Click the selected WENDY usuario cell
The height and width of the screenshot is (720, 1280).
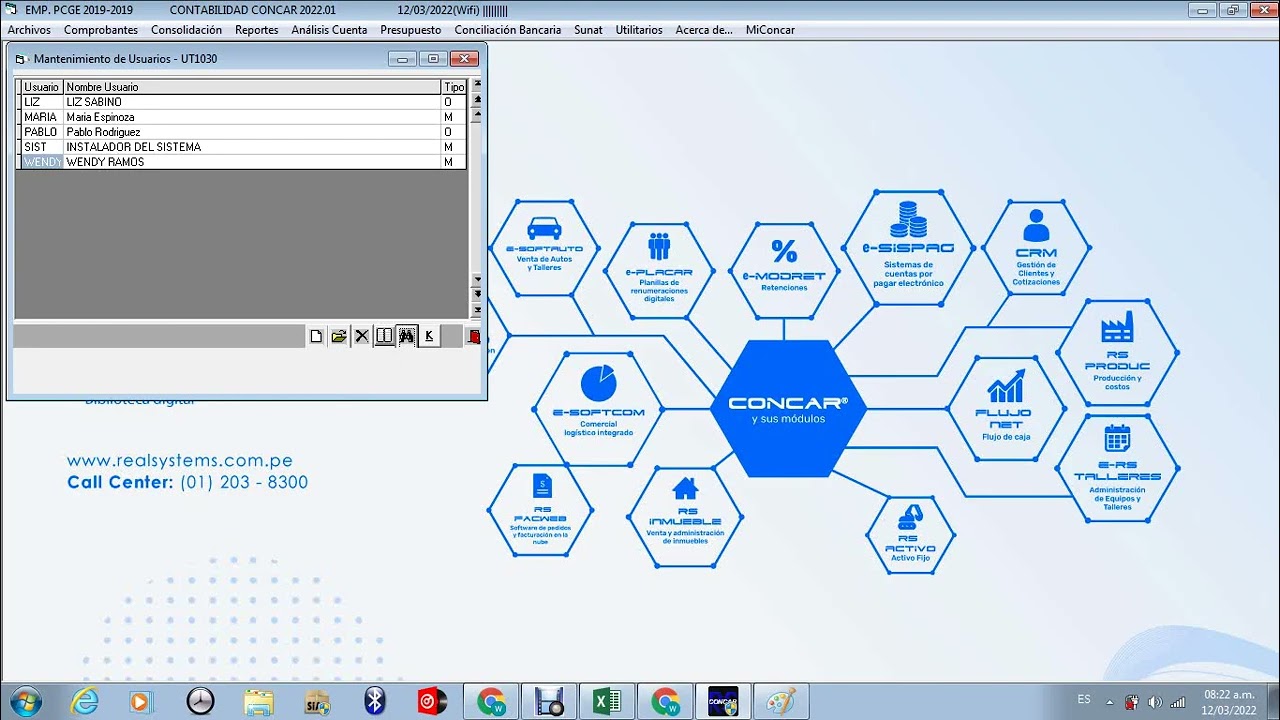coord(42,162)
